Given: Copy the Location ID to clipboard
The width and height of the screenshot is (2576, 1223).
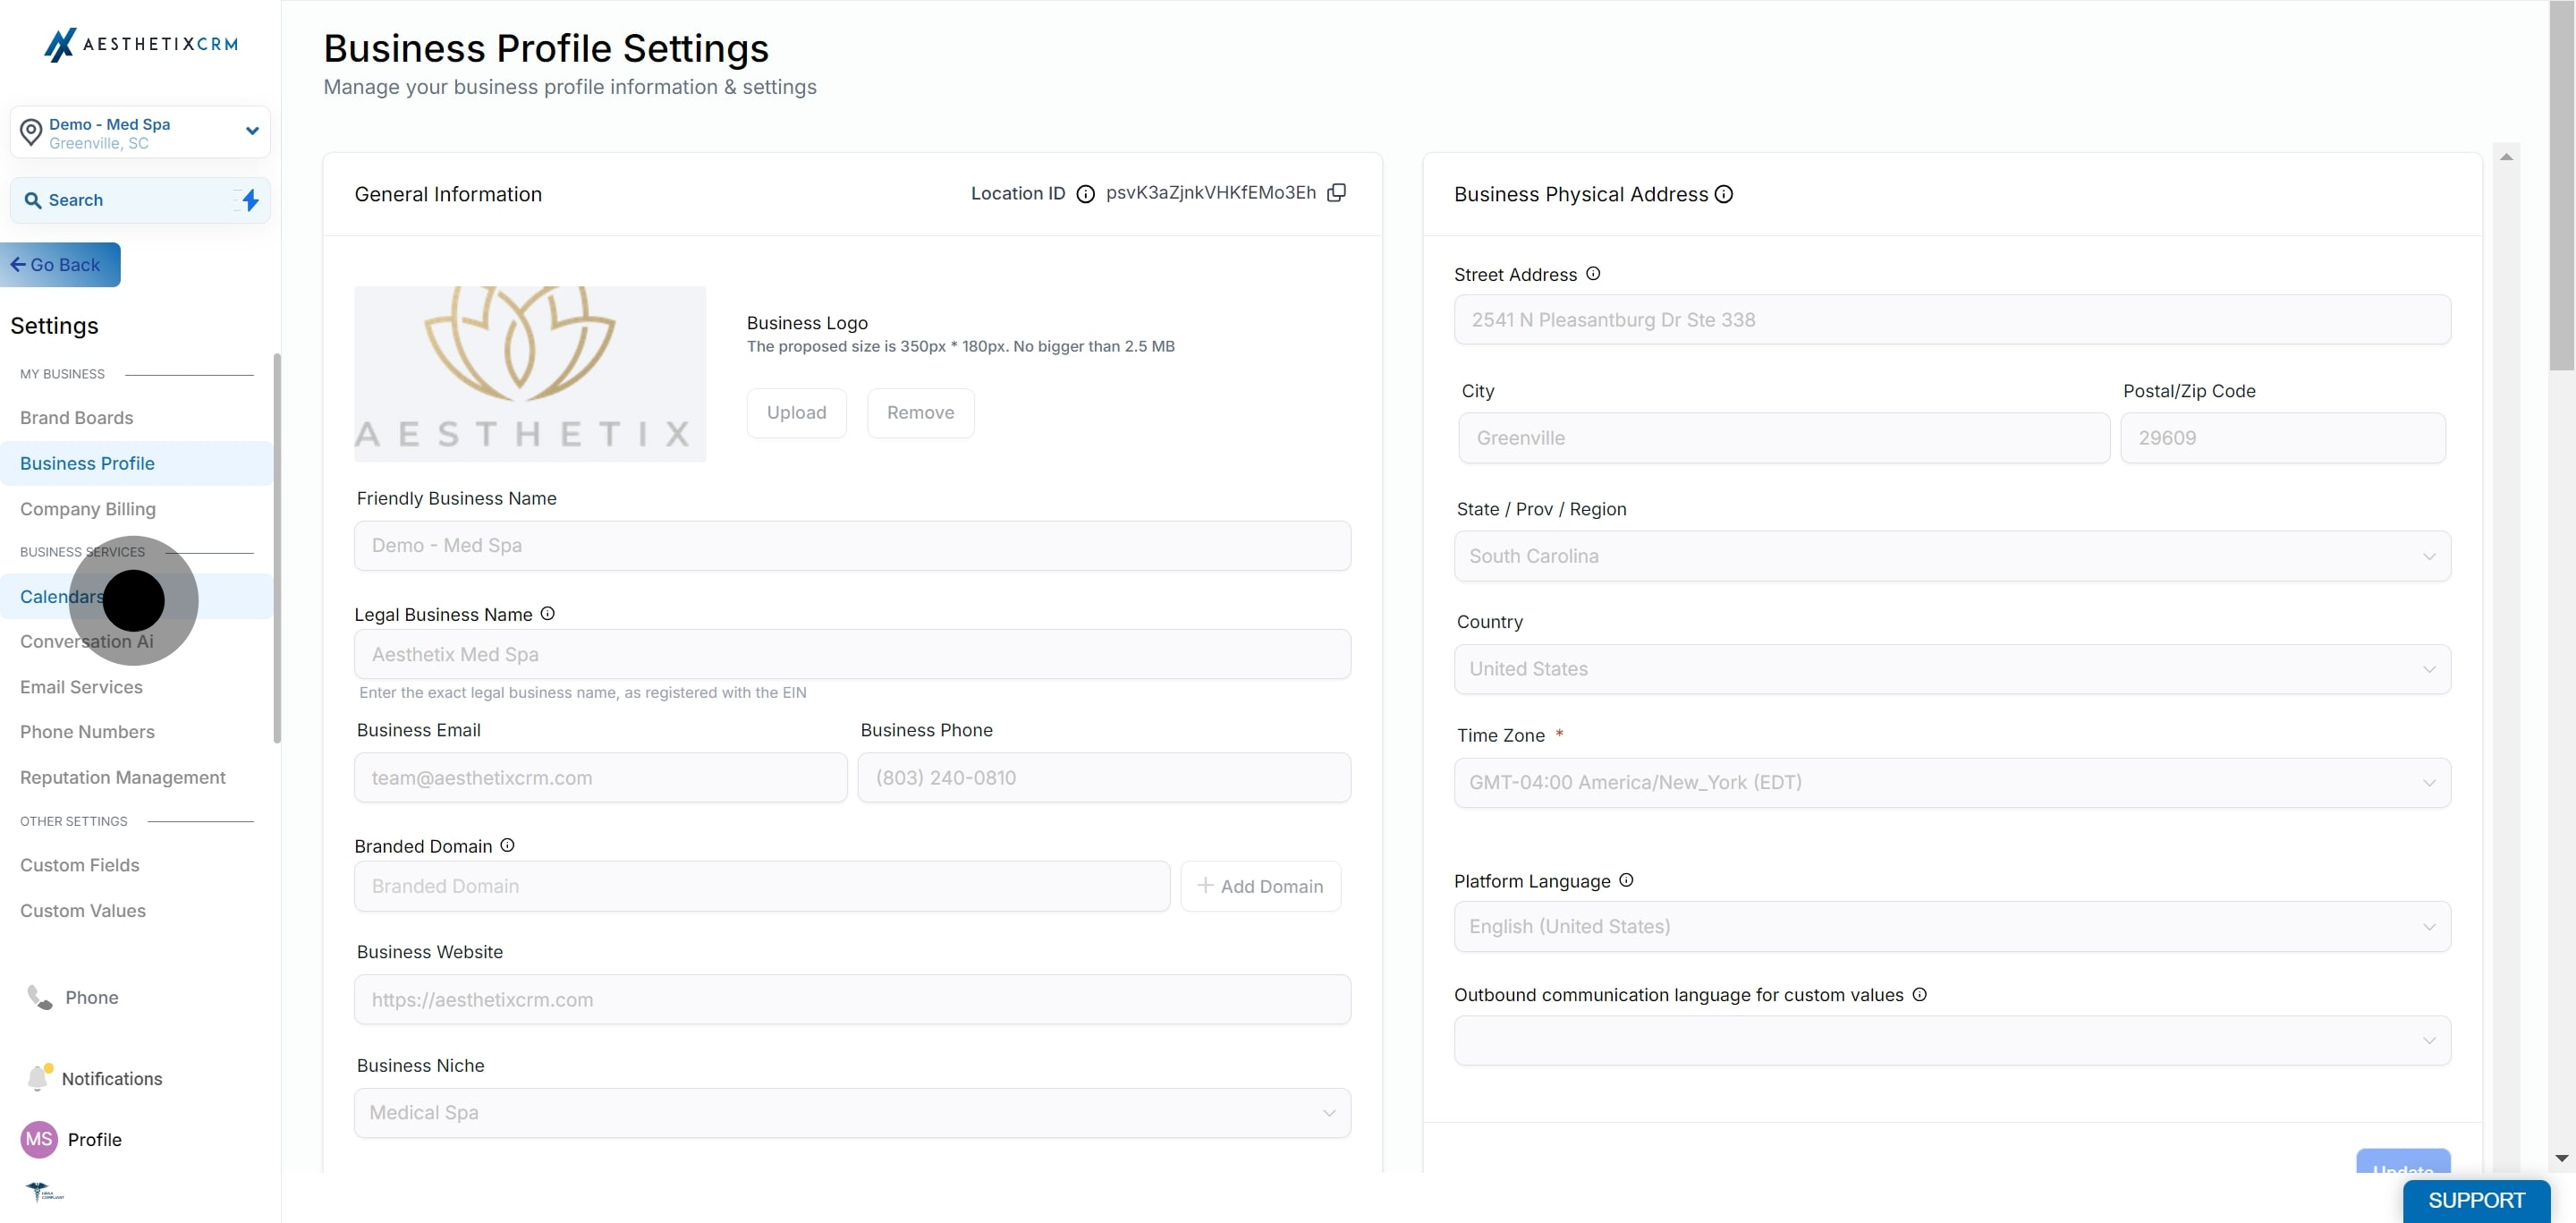Looking at the screenshot, I should pos(1336,192).
